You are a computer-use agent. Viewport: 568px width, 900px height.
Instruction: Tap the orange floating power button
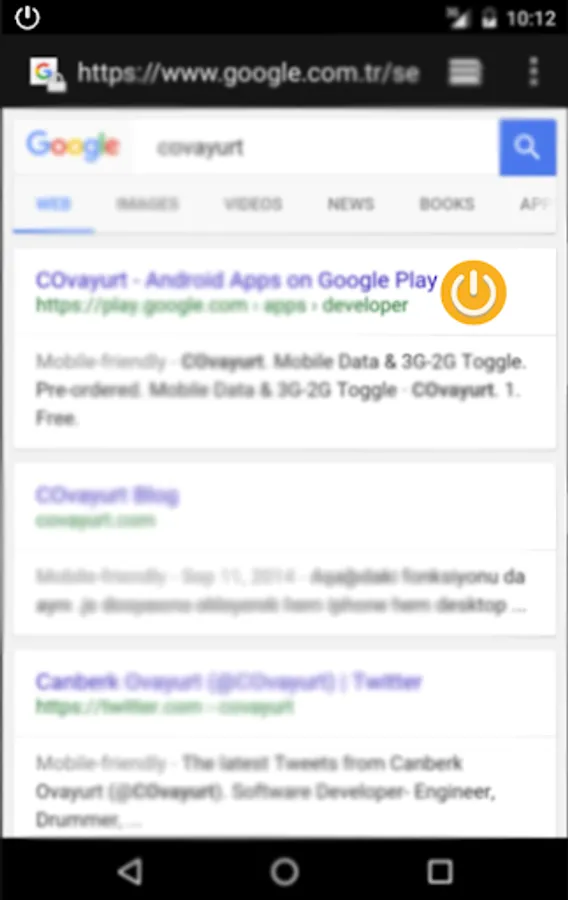(x=473, y=292)
